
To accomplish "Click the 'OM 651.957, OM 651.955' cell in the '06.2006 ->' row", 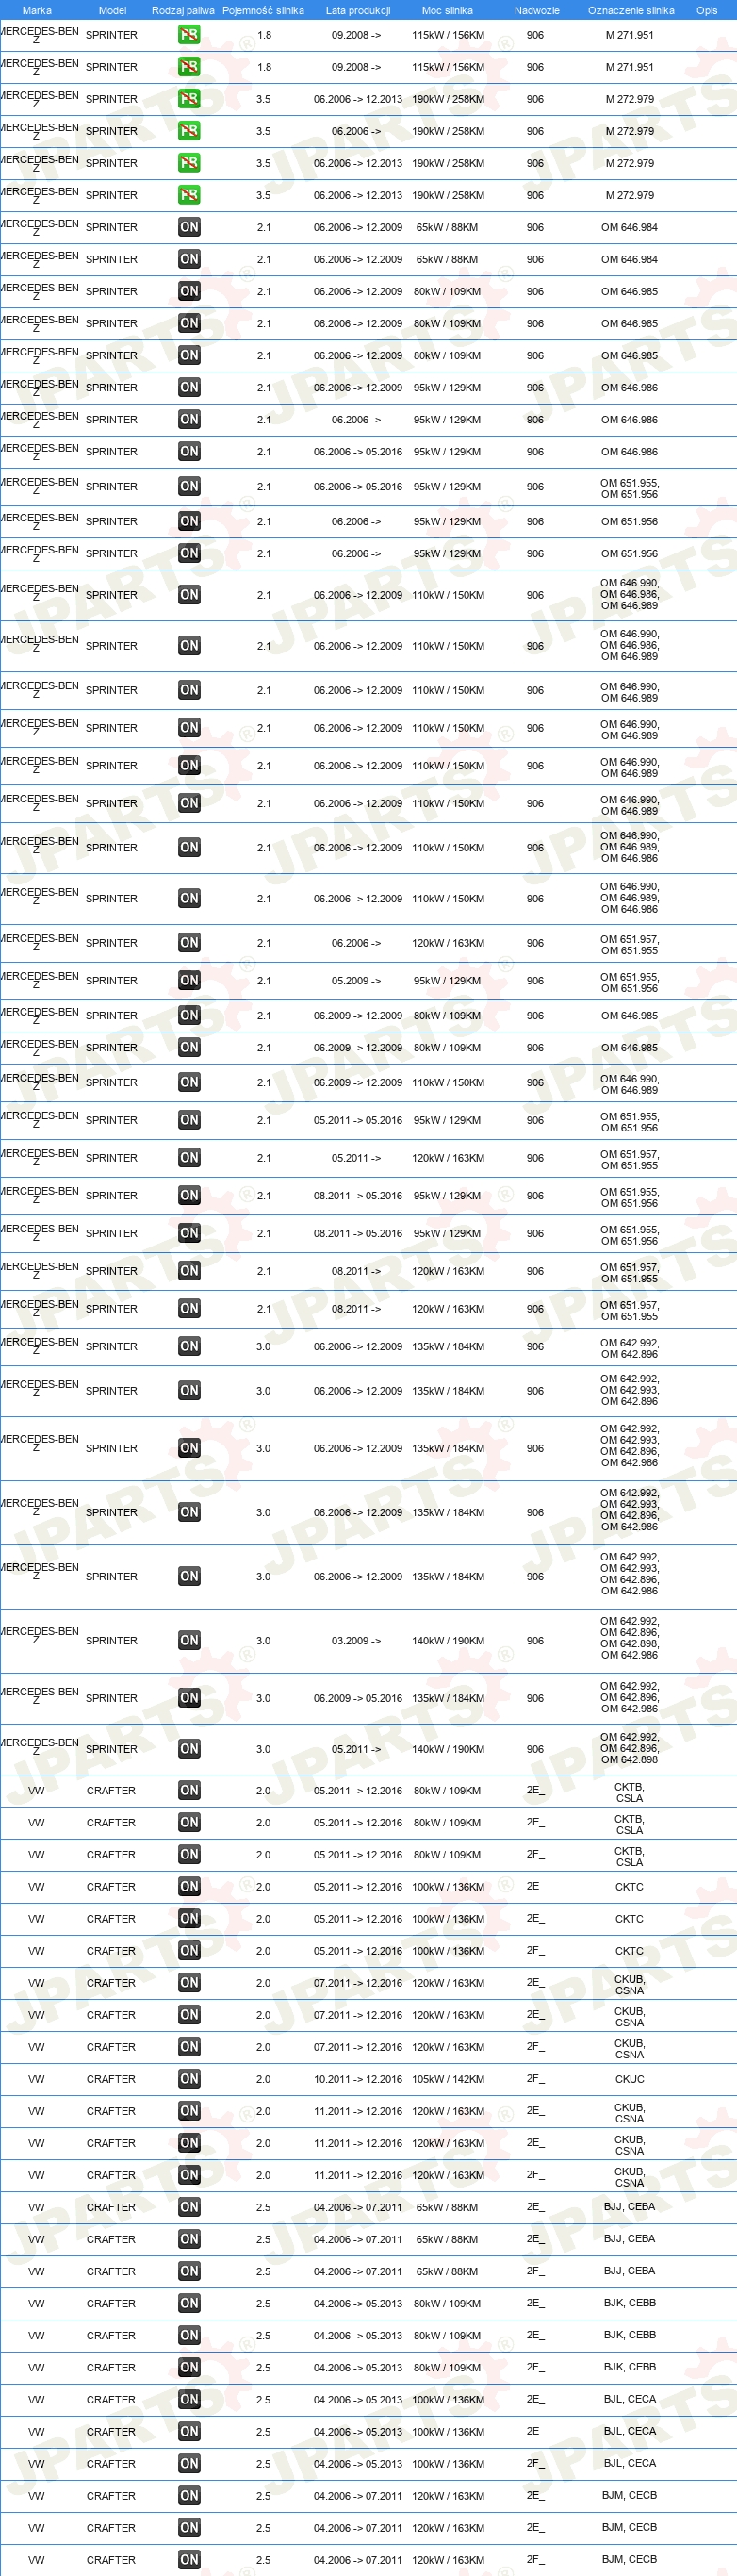I will point(630,945).
